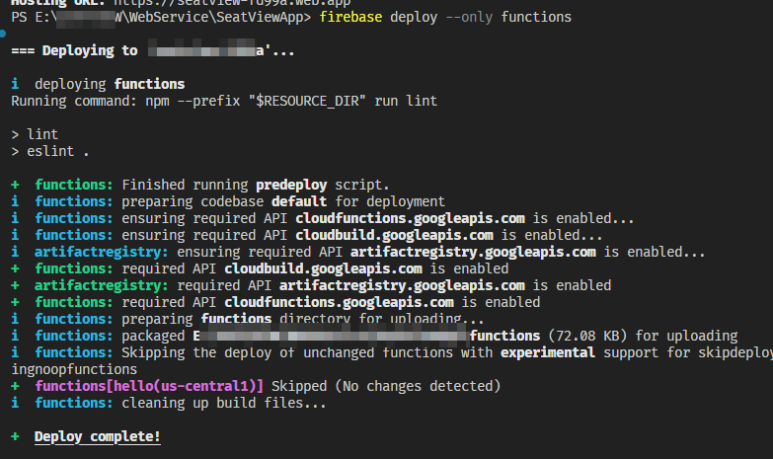
Task: Click the "$RESOURCE_DIR" string in the npm command
Action: [x=307, y=101]
